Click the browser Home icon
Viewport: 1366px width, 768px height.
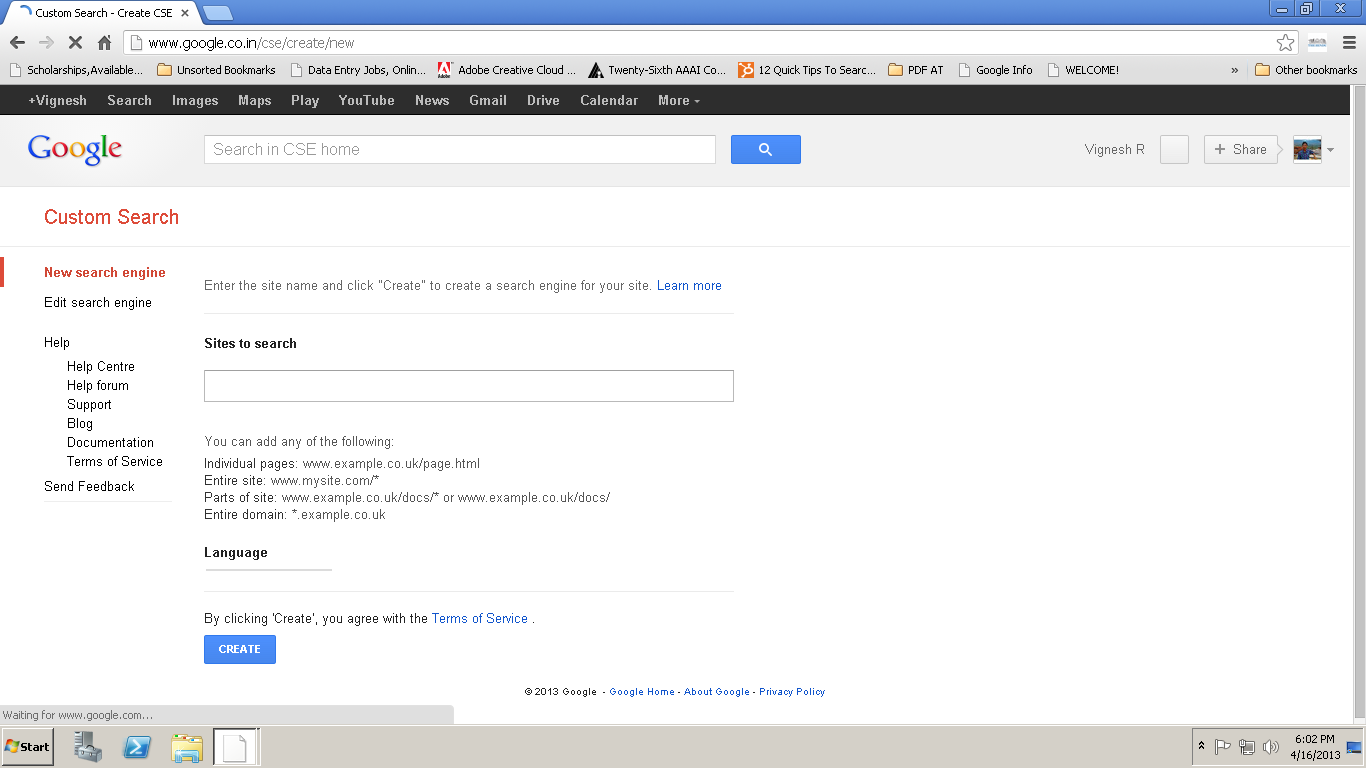coord(104,44)
